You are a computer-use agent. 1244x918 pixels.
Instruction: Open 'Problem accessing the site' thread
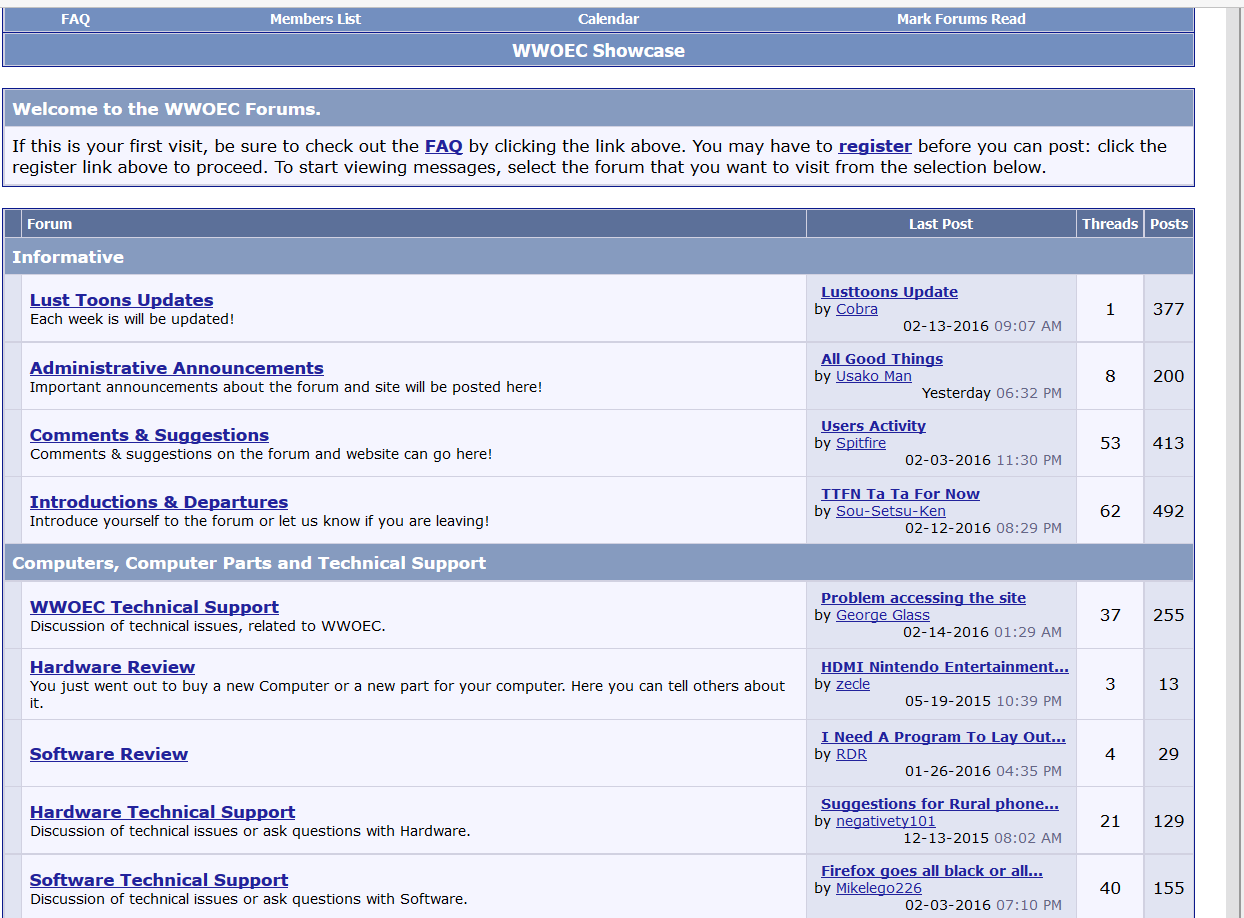click(923, 598)
